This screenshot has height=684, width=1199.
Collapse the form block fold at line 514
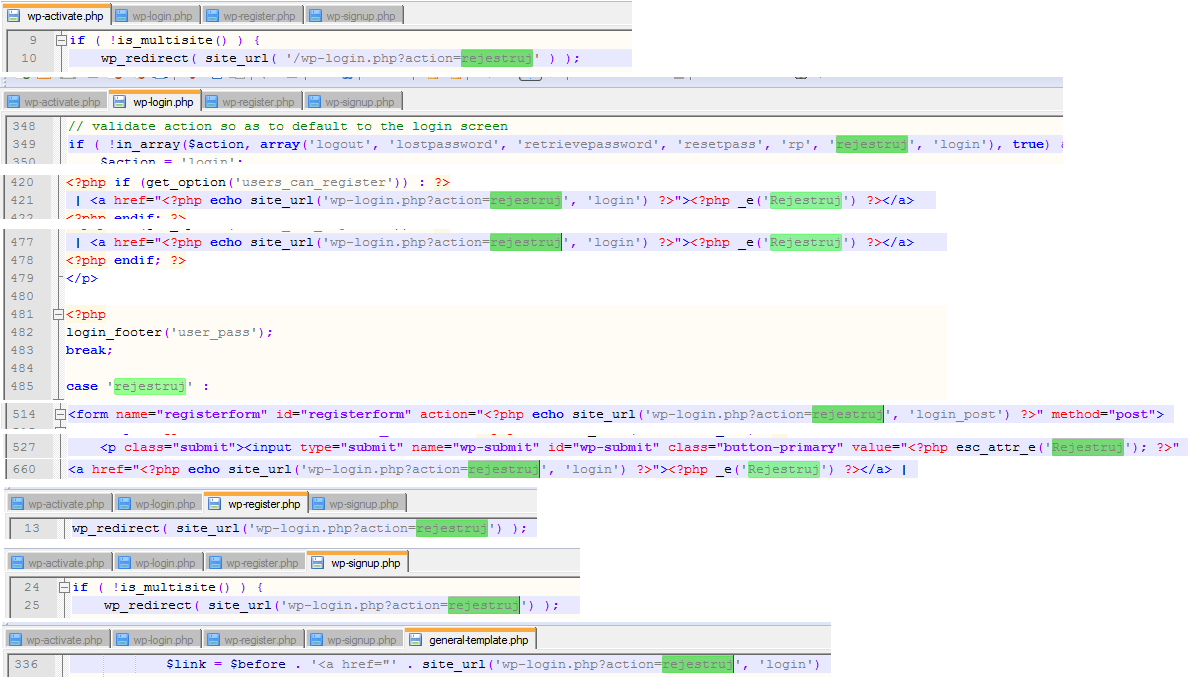pyautogui.click(x=60, y=414)
